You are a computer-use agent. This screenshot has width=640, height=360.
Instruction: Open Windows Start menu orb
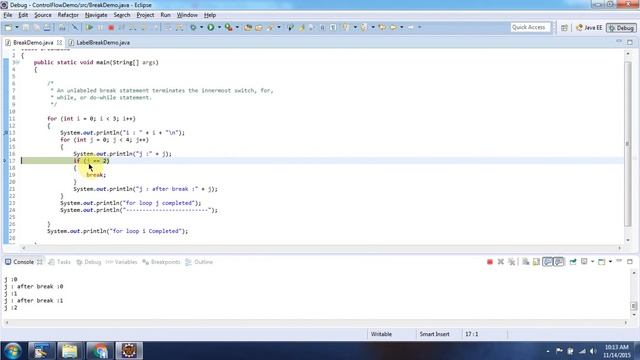click(13, 351)
